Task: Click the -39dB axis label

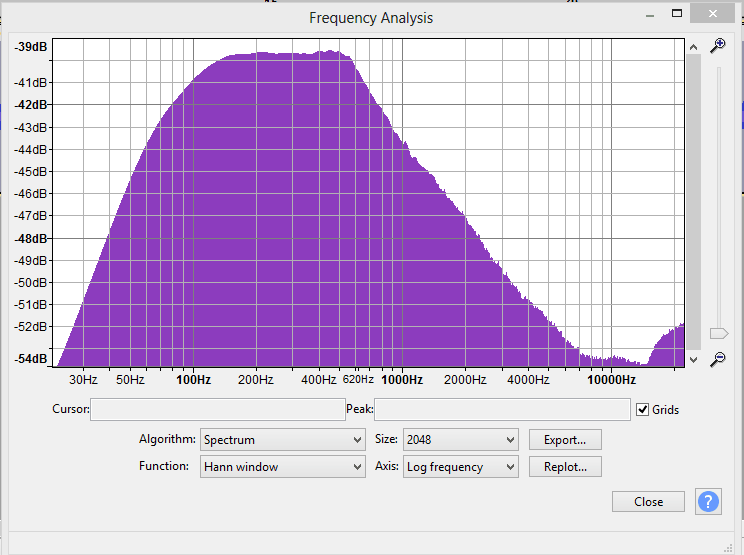Action: coord(31,46)
